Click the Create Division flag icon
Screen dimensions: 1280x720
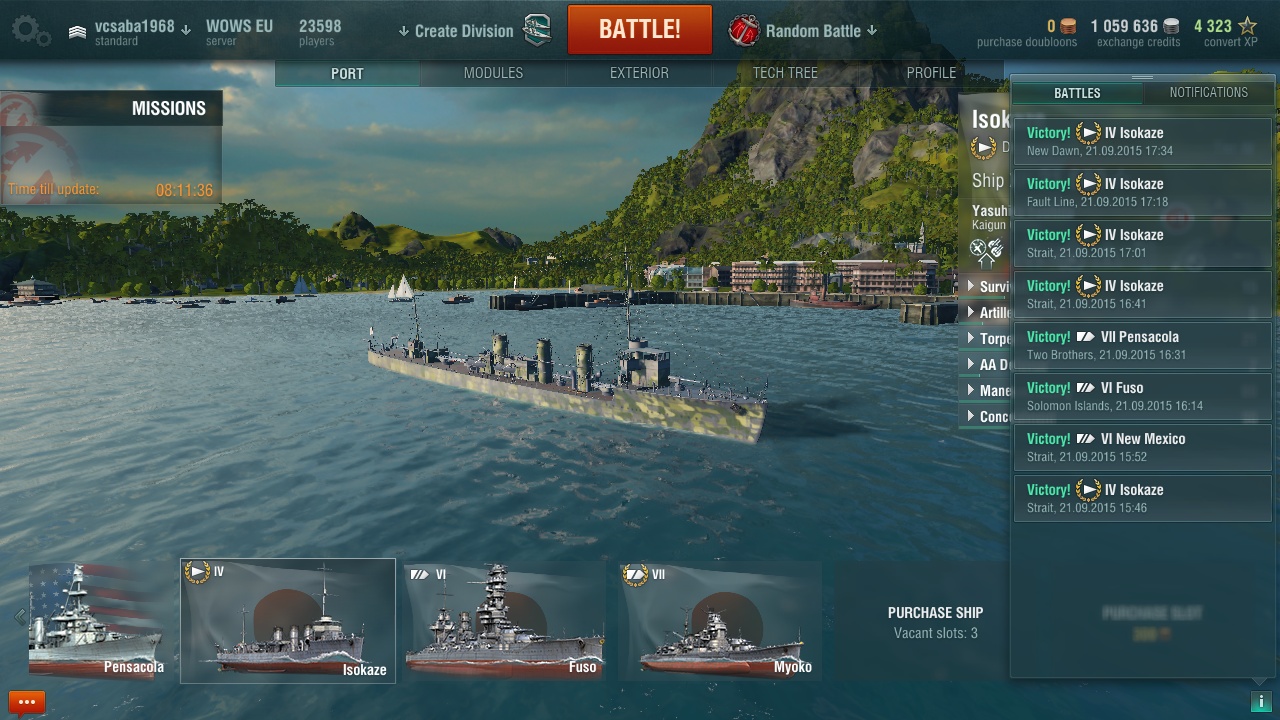pyautogui.click(x=538, y=30)
